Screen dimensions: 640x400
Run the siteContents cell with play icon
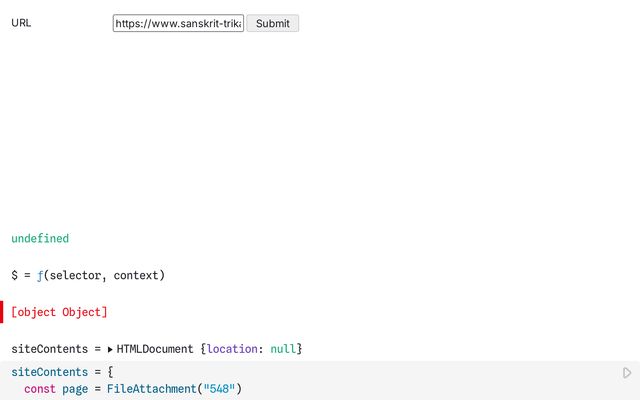point(627,373)
